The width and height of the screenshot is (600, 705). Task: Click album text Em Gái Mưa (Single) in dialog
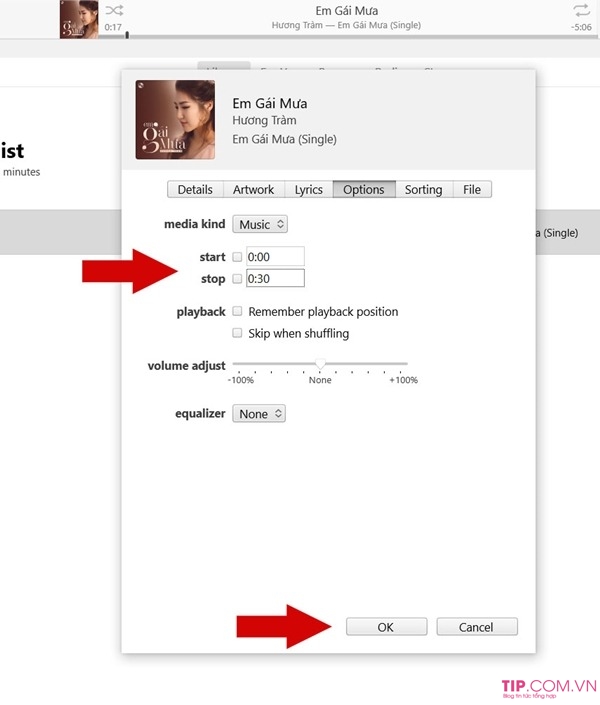click(x=284, y=139)
